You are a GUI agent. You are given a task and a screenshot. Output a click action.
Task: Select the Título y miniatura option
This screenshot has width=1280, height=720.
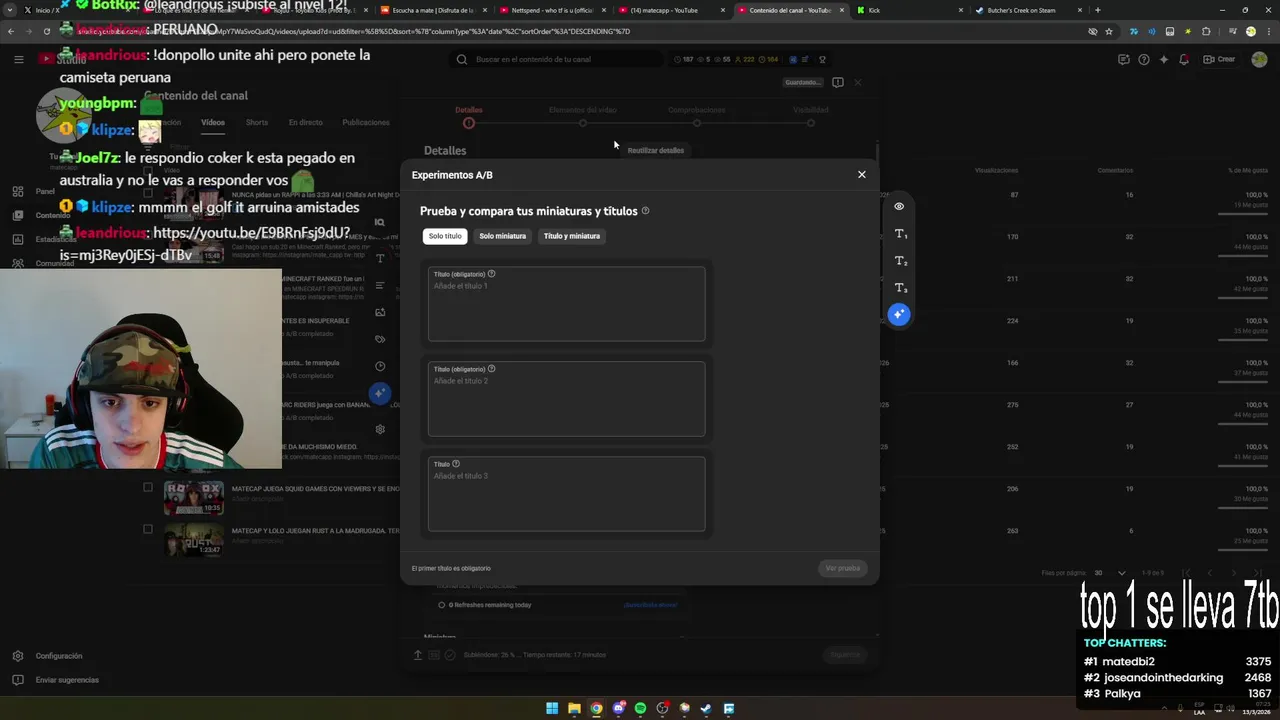(572, 236)
